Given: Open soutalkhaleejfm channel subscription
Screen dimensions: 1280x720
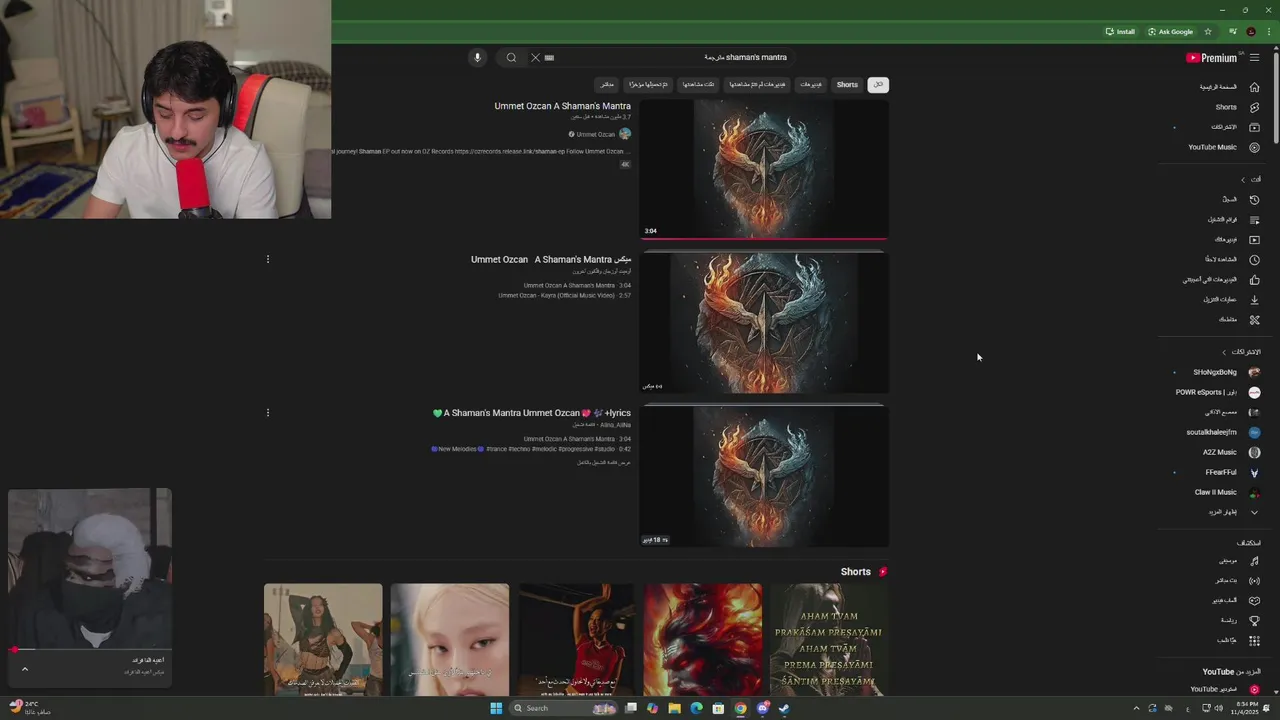Looking at the screenshot, I should pos(1225,432).
